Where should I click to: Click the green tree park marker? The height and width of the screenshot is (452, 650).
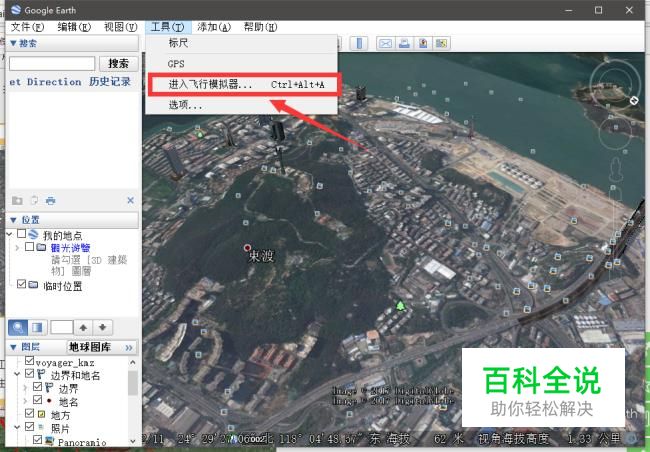[400, 306]
